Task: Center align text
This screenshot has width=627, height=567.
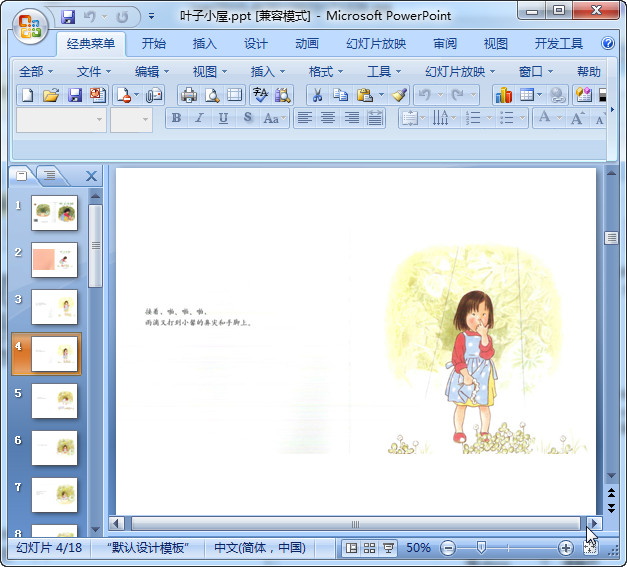Action: (328, 118)
